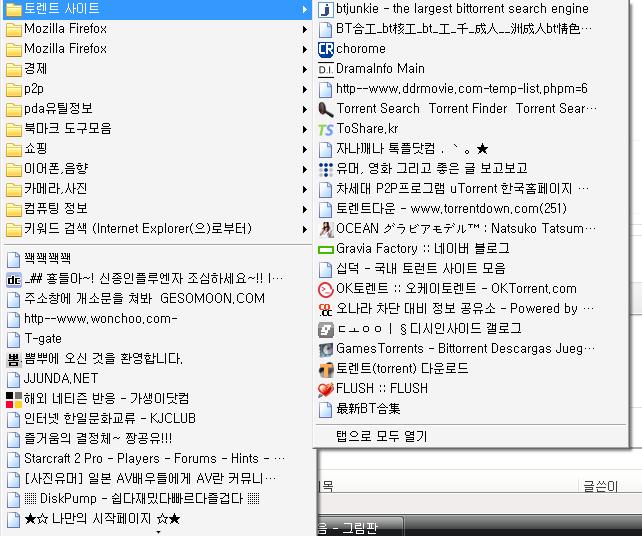The width and height of the screenshot is (642, 536).
Task: Expand the 쇼핑 submenu arrow
Action: point(305,149)
